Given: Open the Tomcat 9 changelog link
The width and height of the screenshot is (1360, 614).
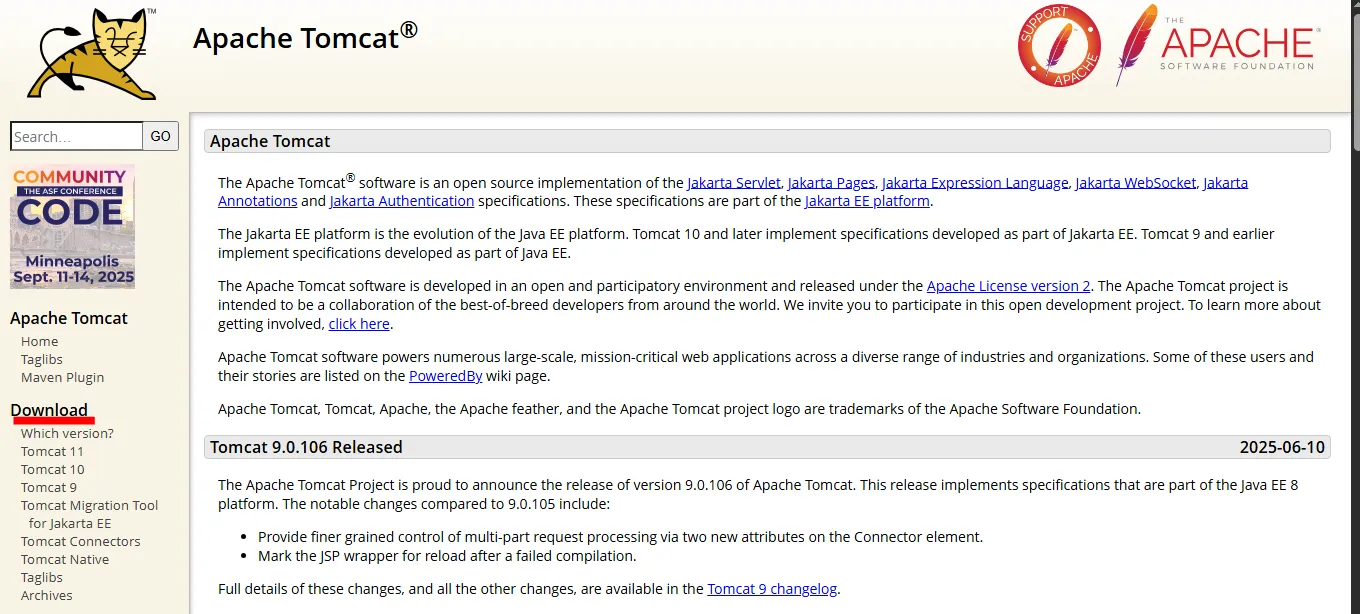Looking at the screenshot, I should point(772,589).
